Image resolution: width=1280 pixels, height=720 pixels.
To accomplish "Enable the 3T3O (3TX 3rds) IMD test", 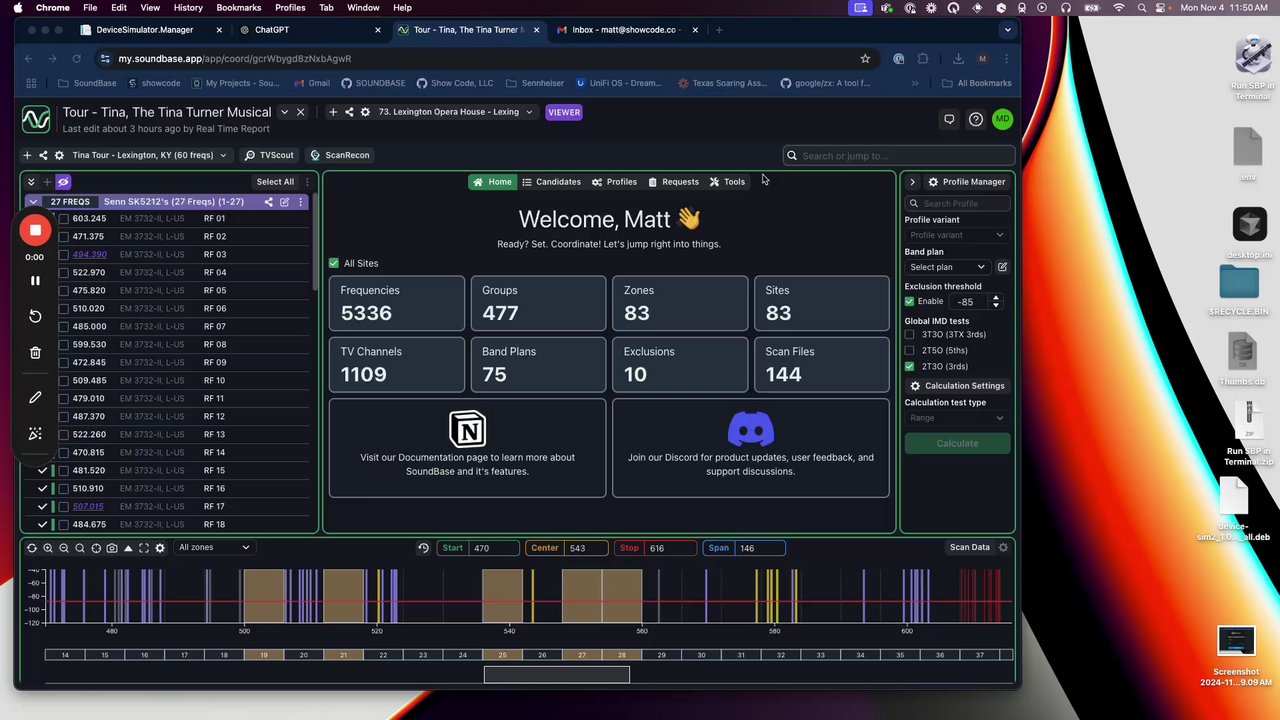I will point(909,334).
